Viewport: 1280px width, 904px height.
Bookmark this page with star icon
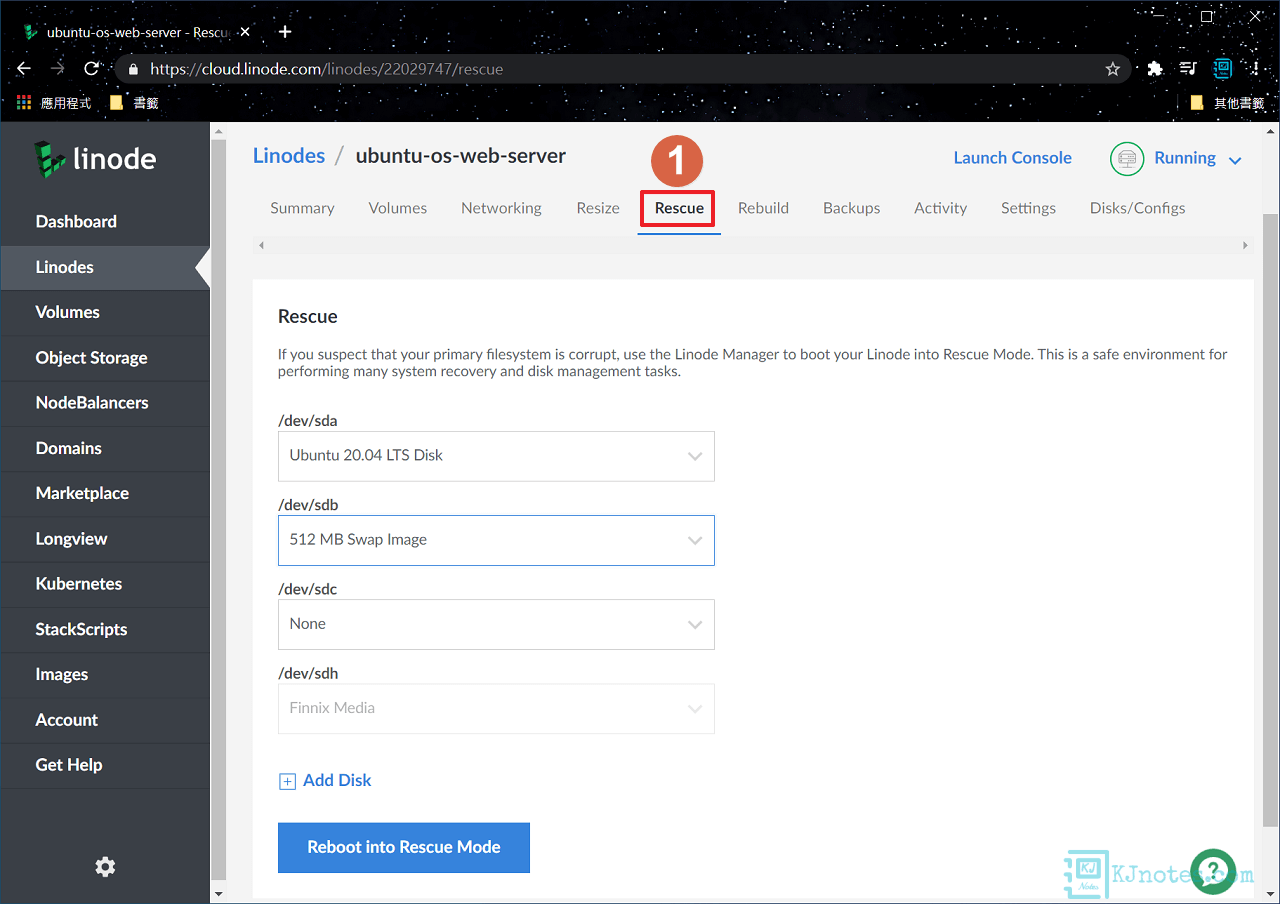click(x=1112, y=69)
